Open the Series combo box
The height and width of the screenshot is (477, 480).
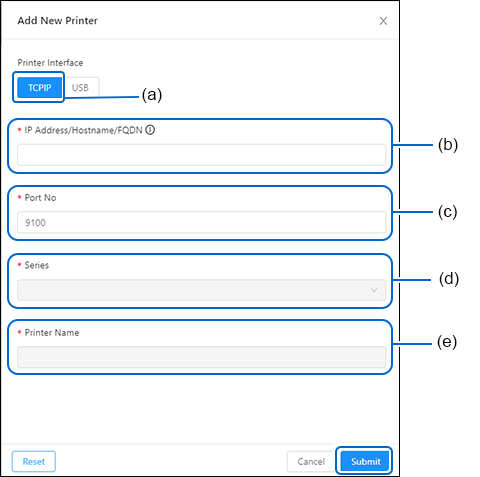tap(201, 290)
